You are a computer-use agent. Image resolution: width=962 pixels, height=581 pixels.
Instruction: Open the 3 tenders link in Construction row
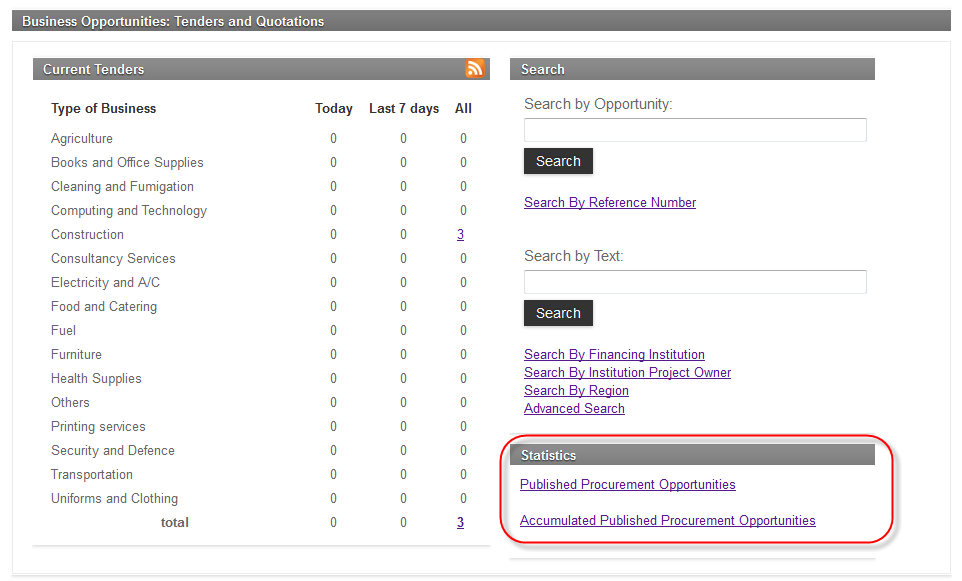coord(460,234)
